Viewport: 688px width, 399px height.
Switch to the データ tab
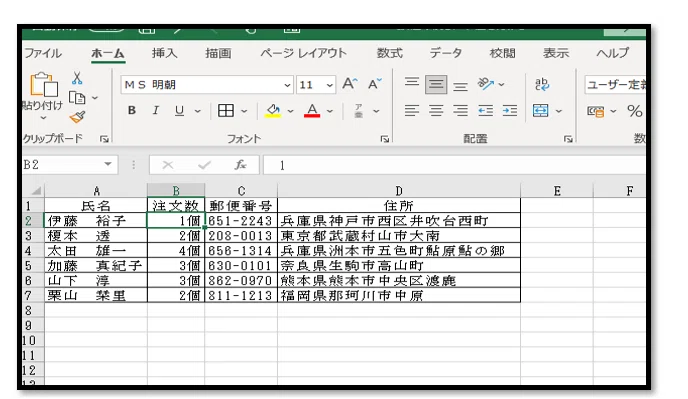(x=445, y=53)
